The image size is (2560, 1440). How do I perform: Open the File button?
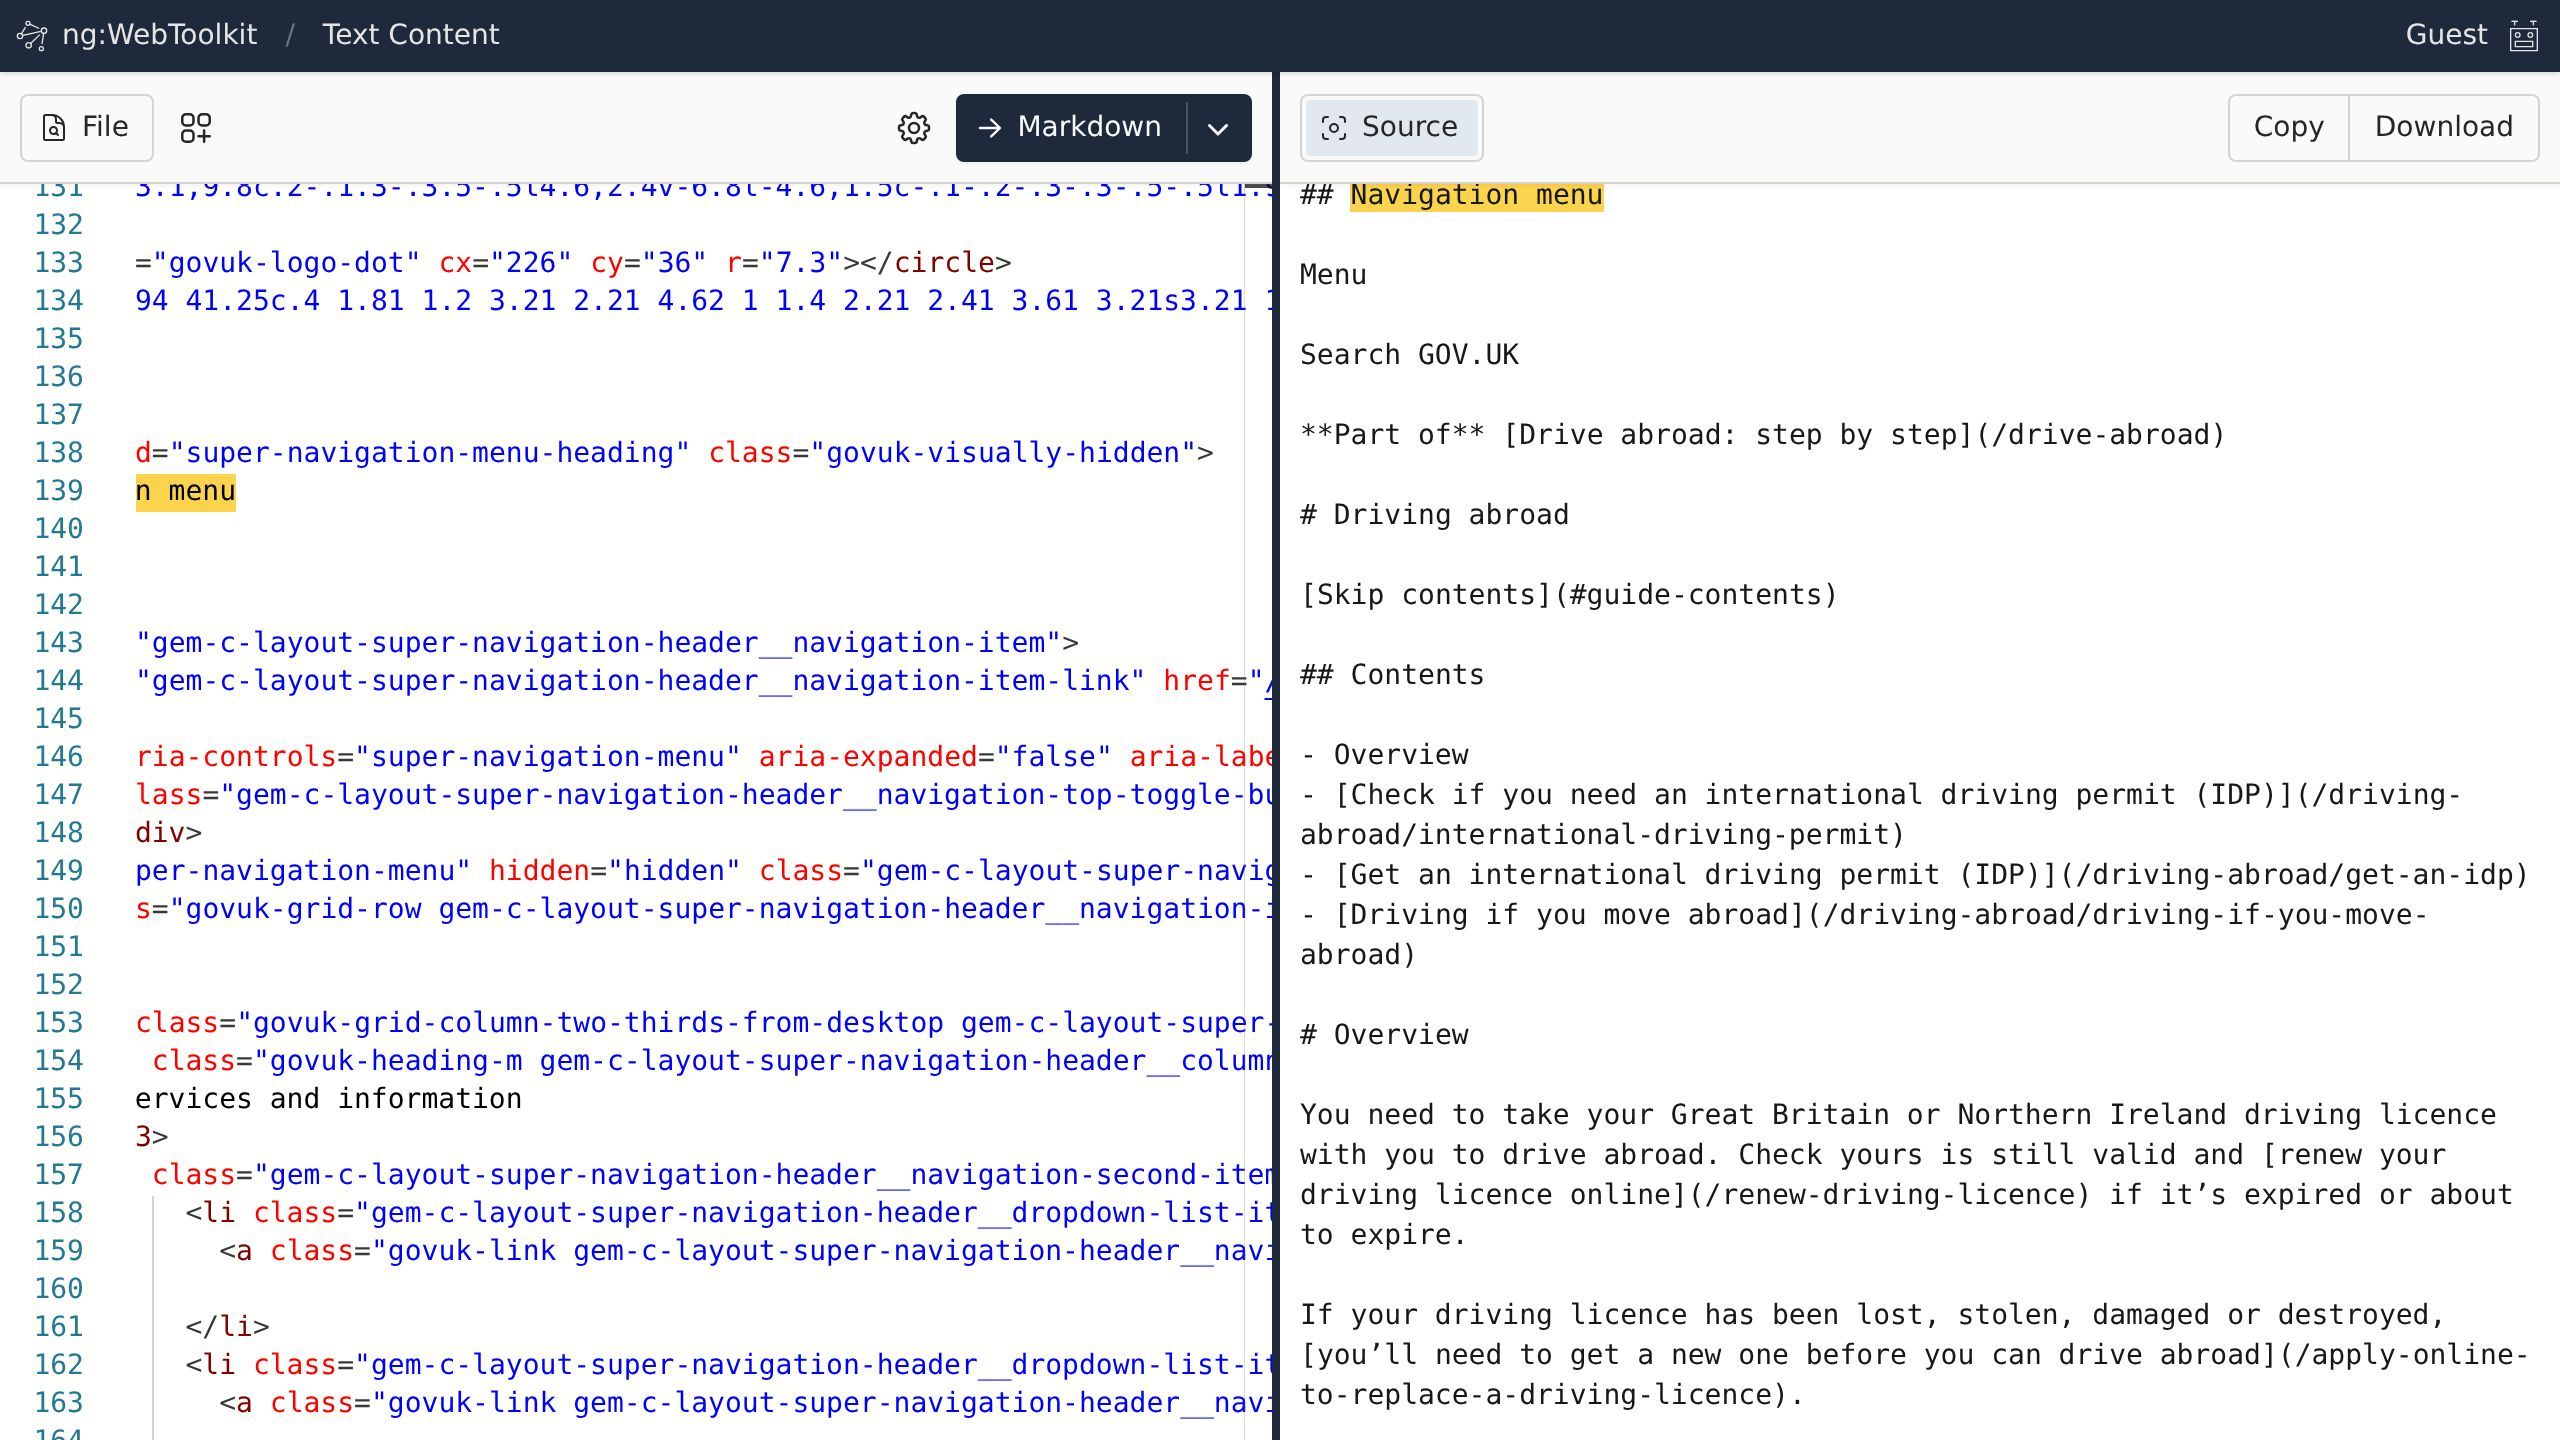[87, 127]
